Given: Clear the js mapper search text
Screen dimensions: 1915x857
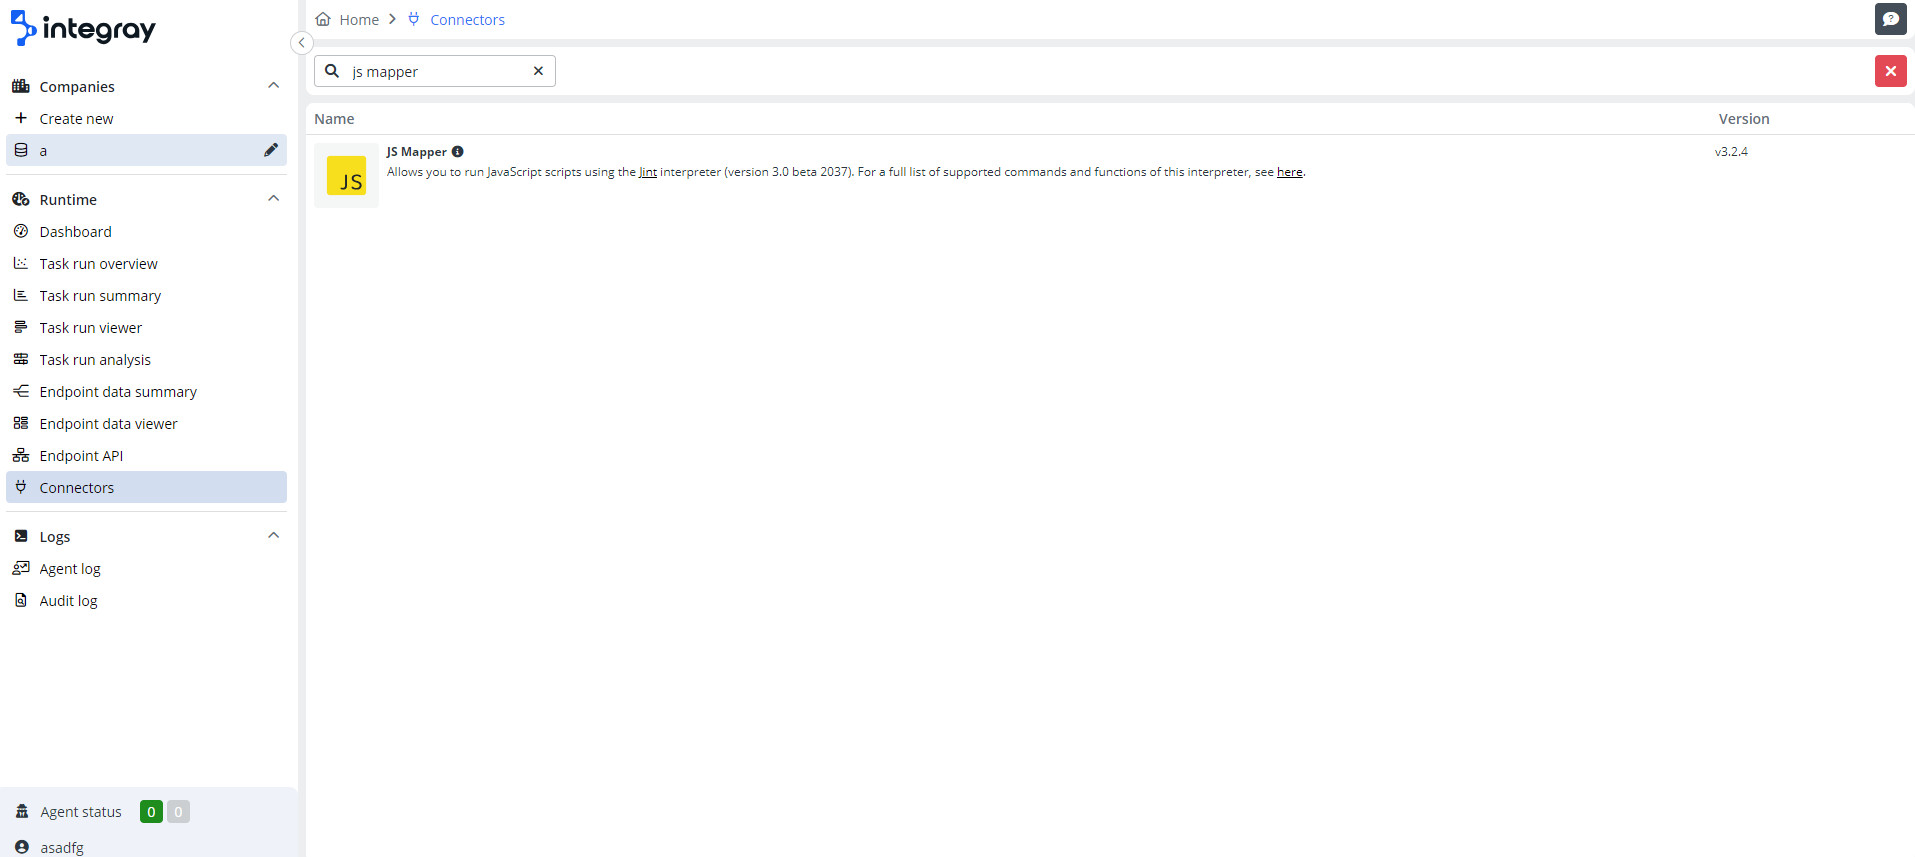Looking at the screenshot, I should click(x=538, y=71).
